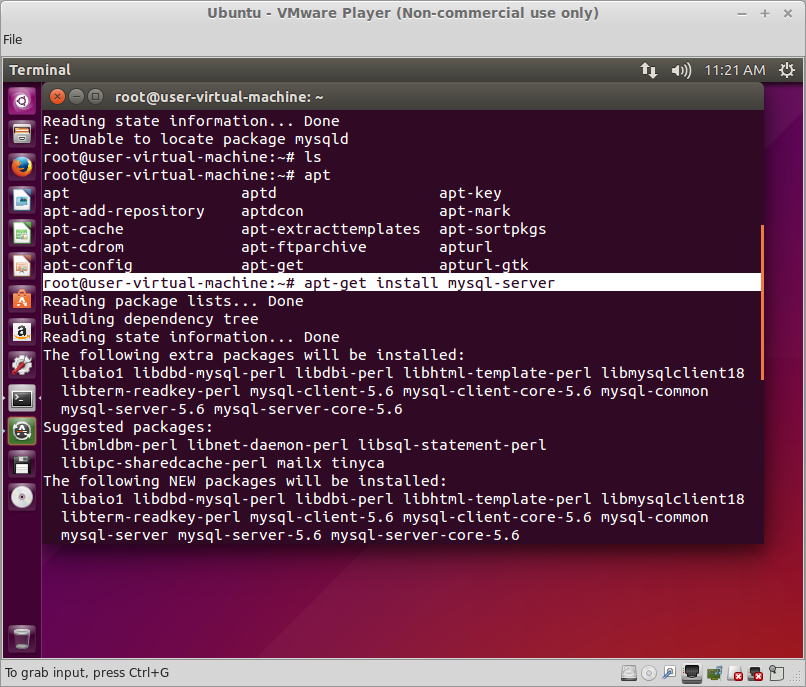This screenshot has width=806, height=687.
Task: Open the VMware message log icon
Action: [x=777, y=673]
